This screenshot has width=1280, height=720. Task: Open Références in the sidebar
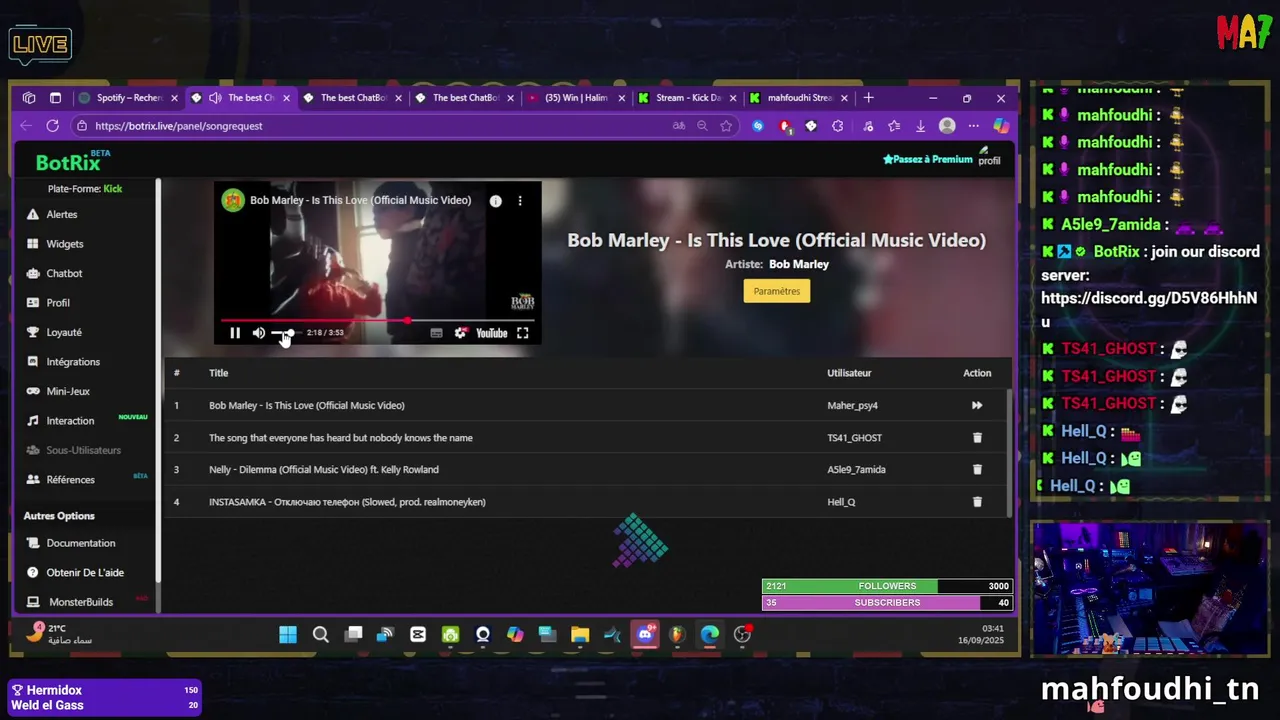[70, 480]
